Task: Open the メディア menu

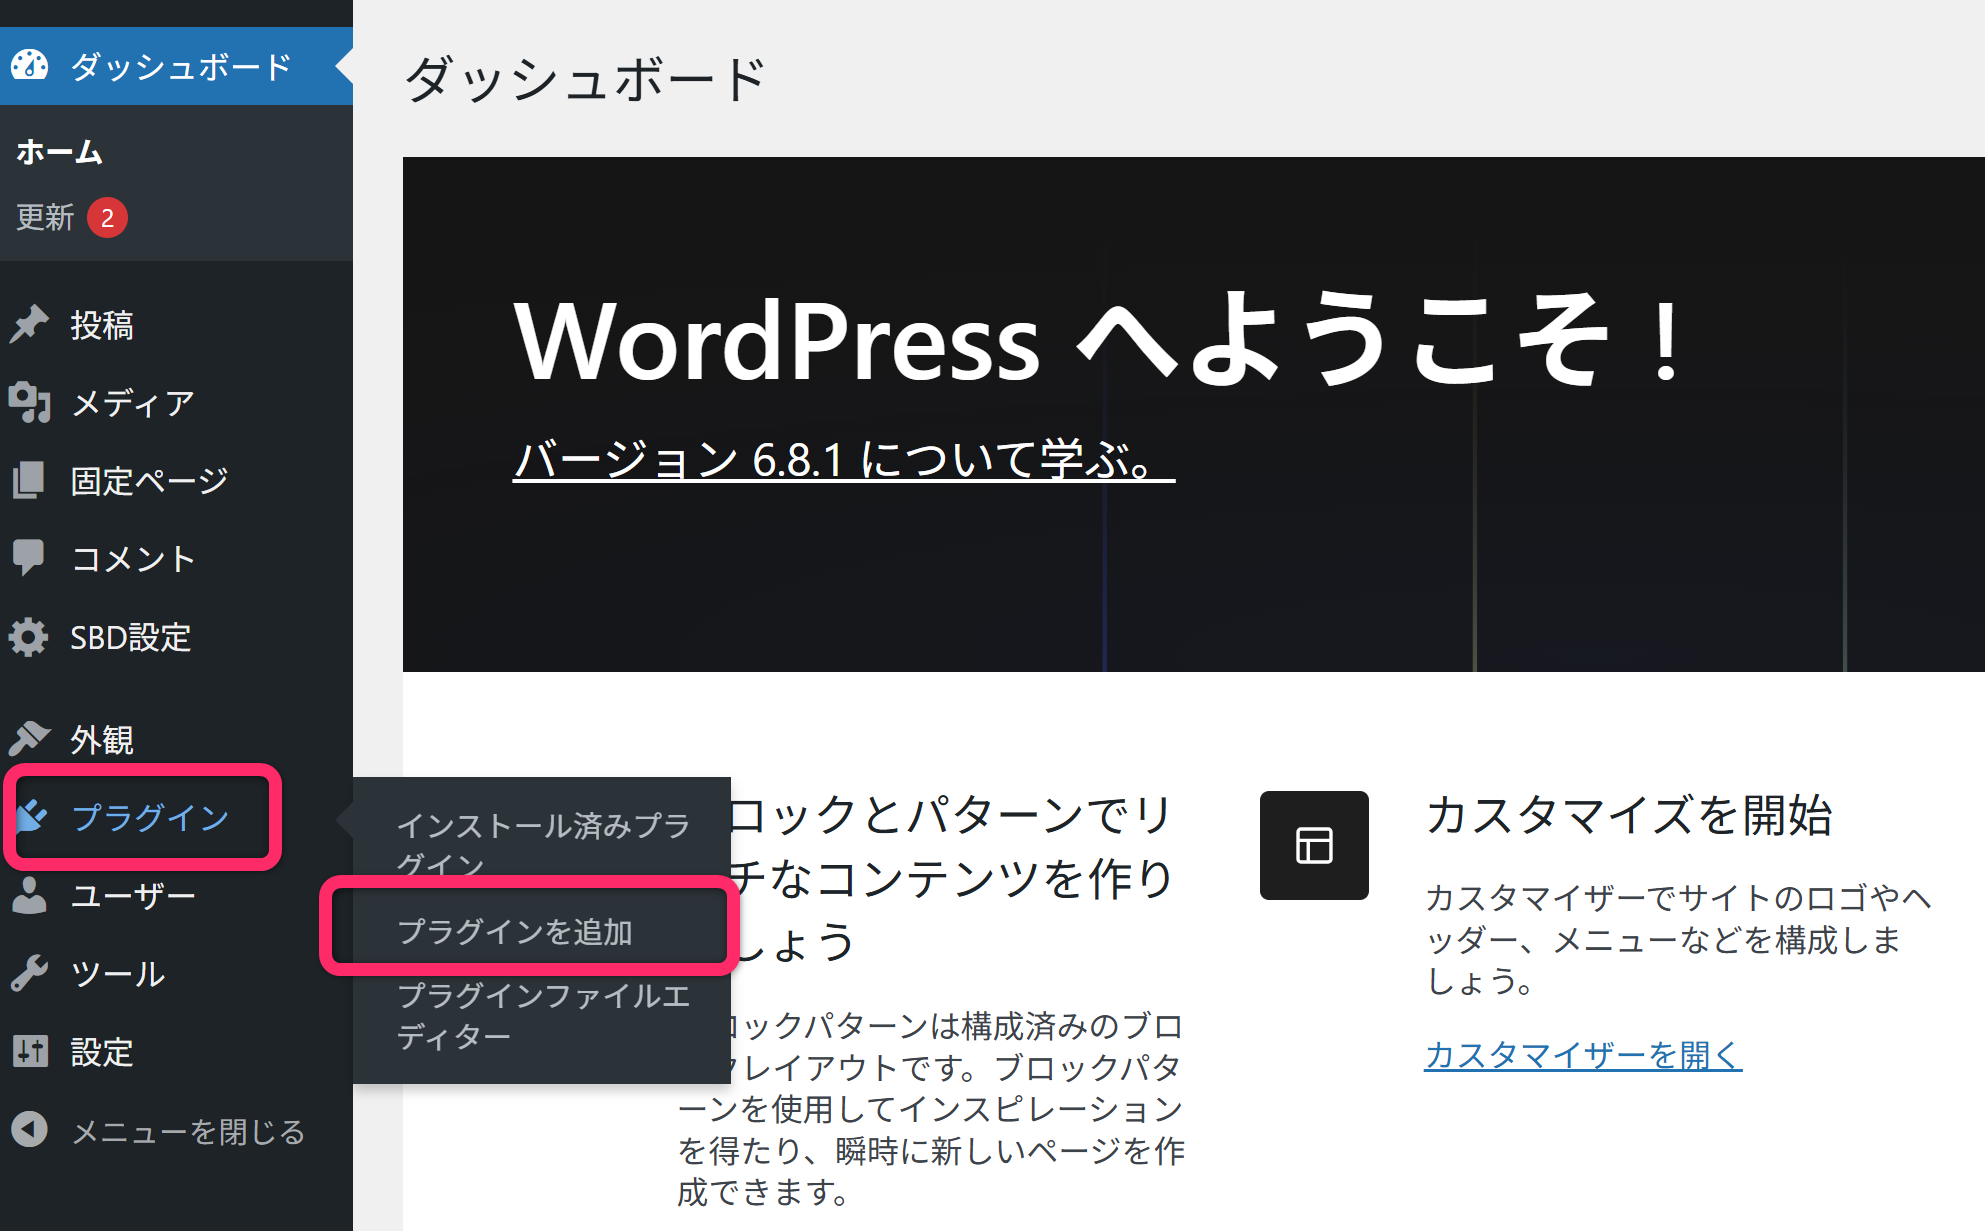Action: (176, 402)
